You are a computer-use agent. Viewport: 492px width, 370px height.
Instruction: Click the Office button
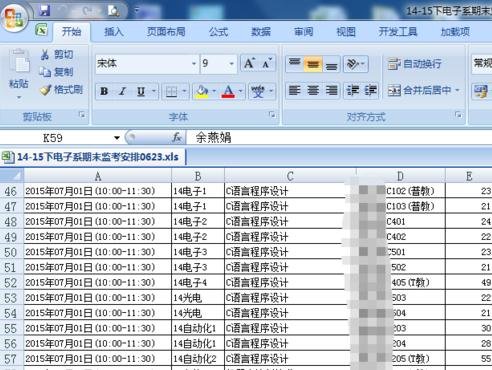click(x=14, y=17)
